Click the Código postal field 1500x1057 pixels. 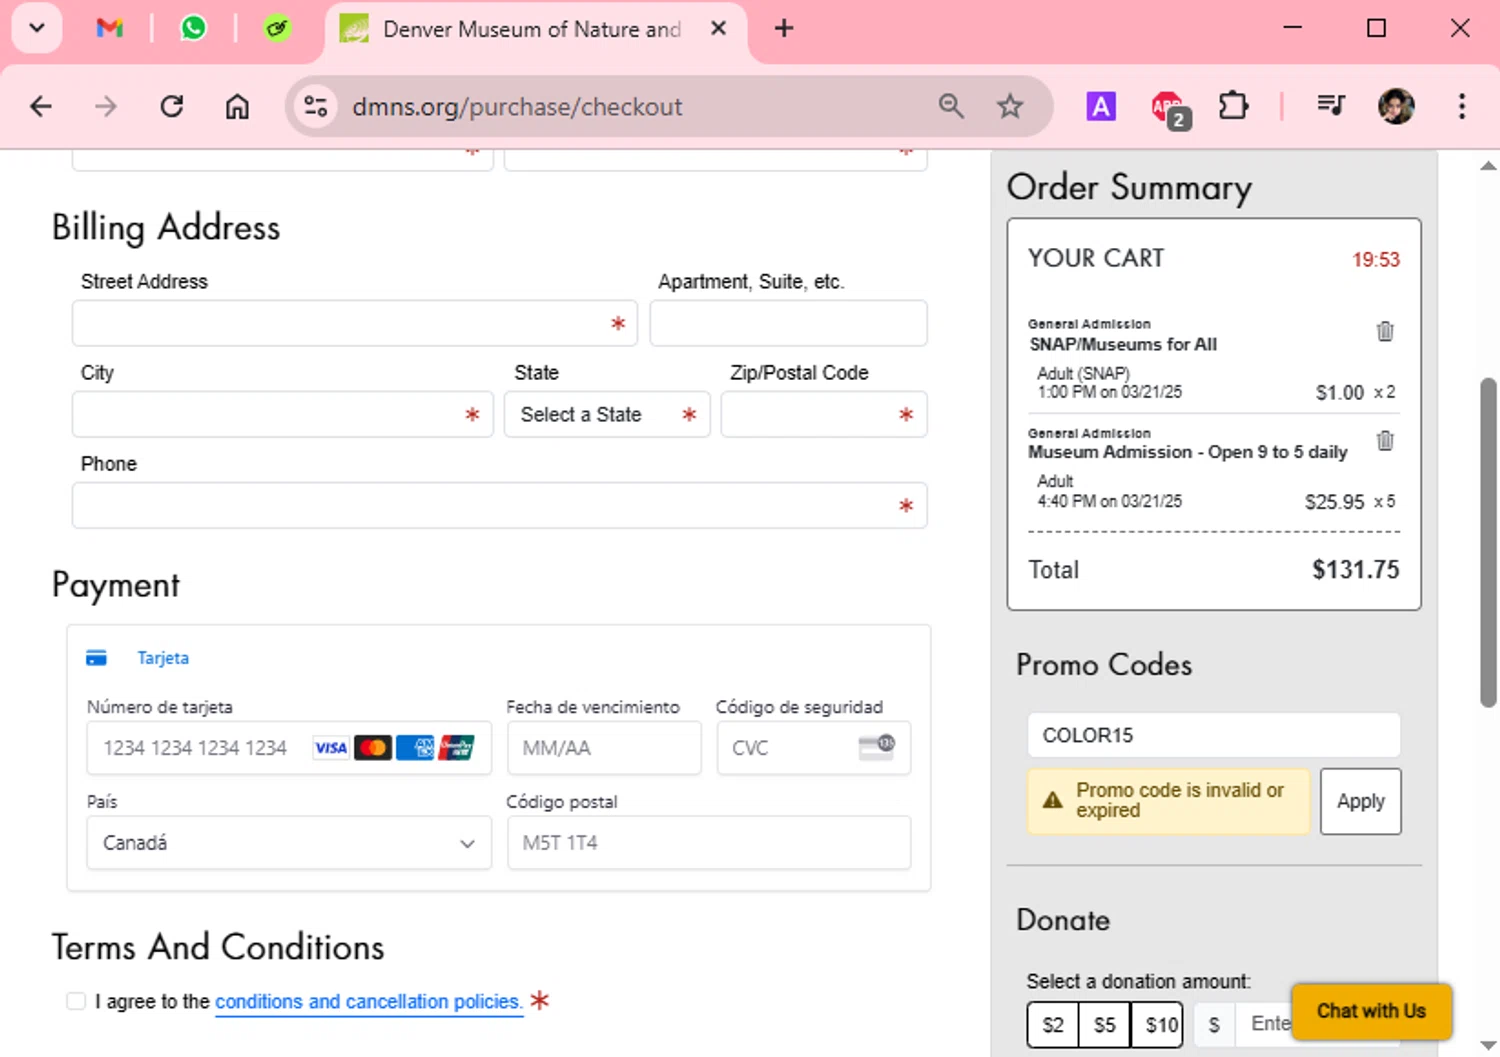coord(709,843)
